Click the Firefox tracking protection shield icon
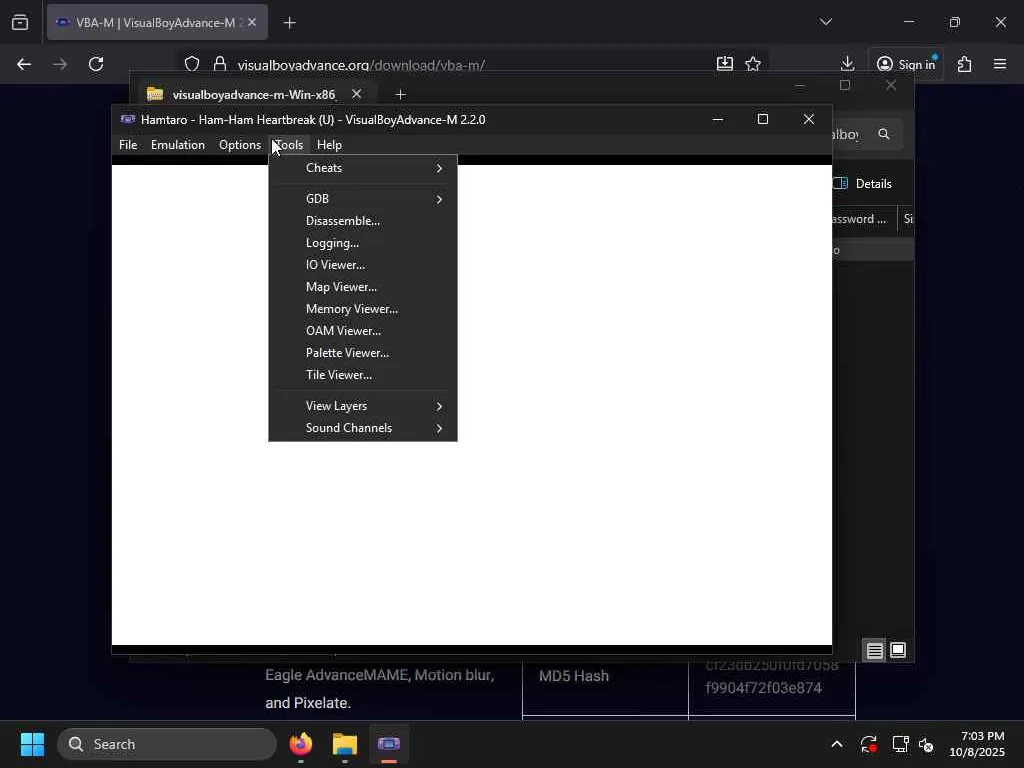This screenshot has width=1024, height=768. pos(191,64)
